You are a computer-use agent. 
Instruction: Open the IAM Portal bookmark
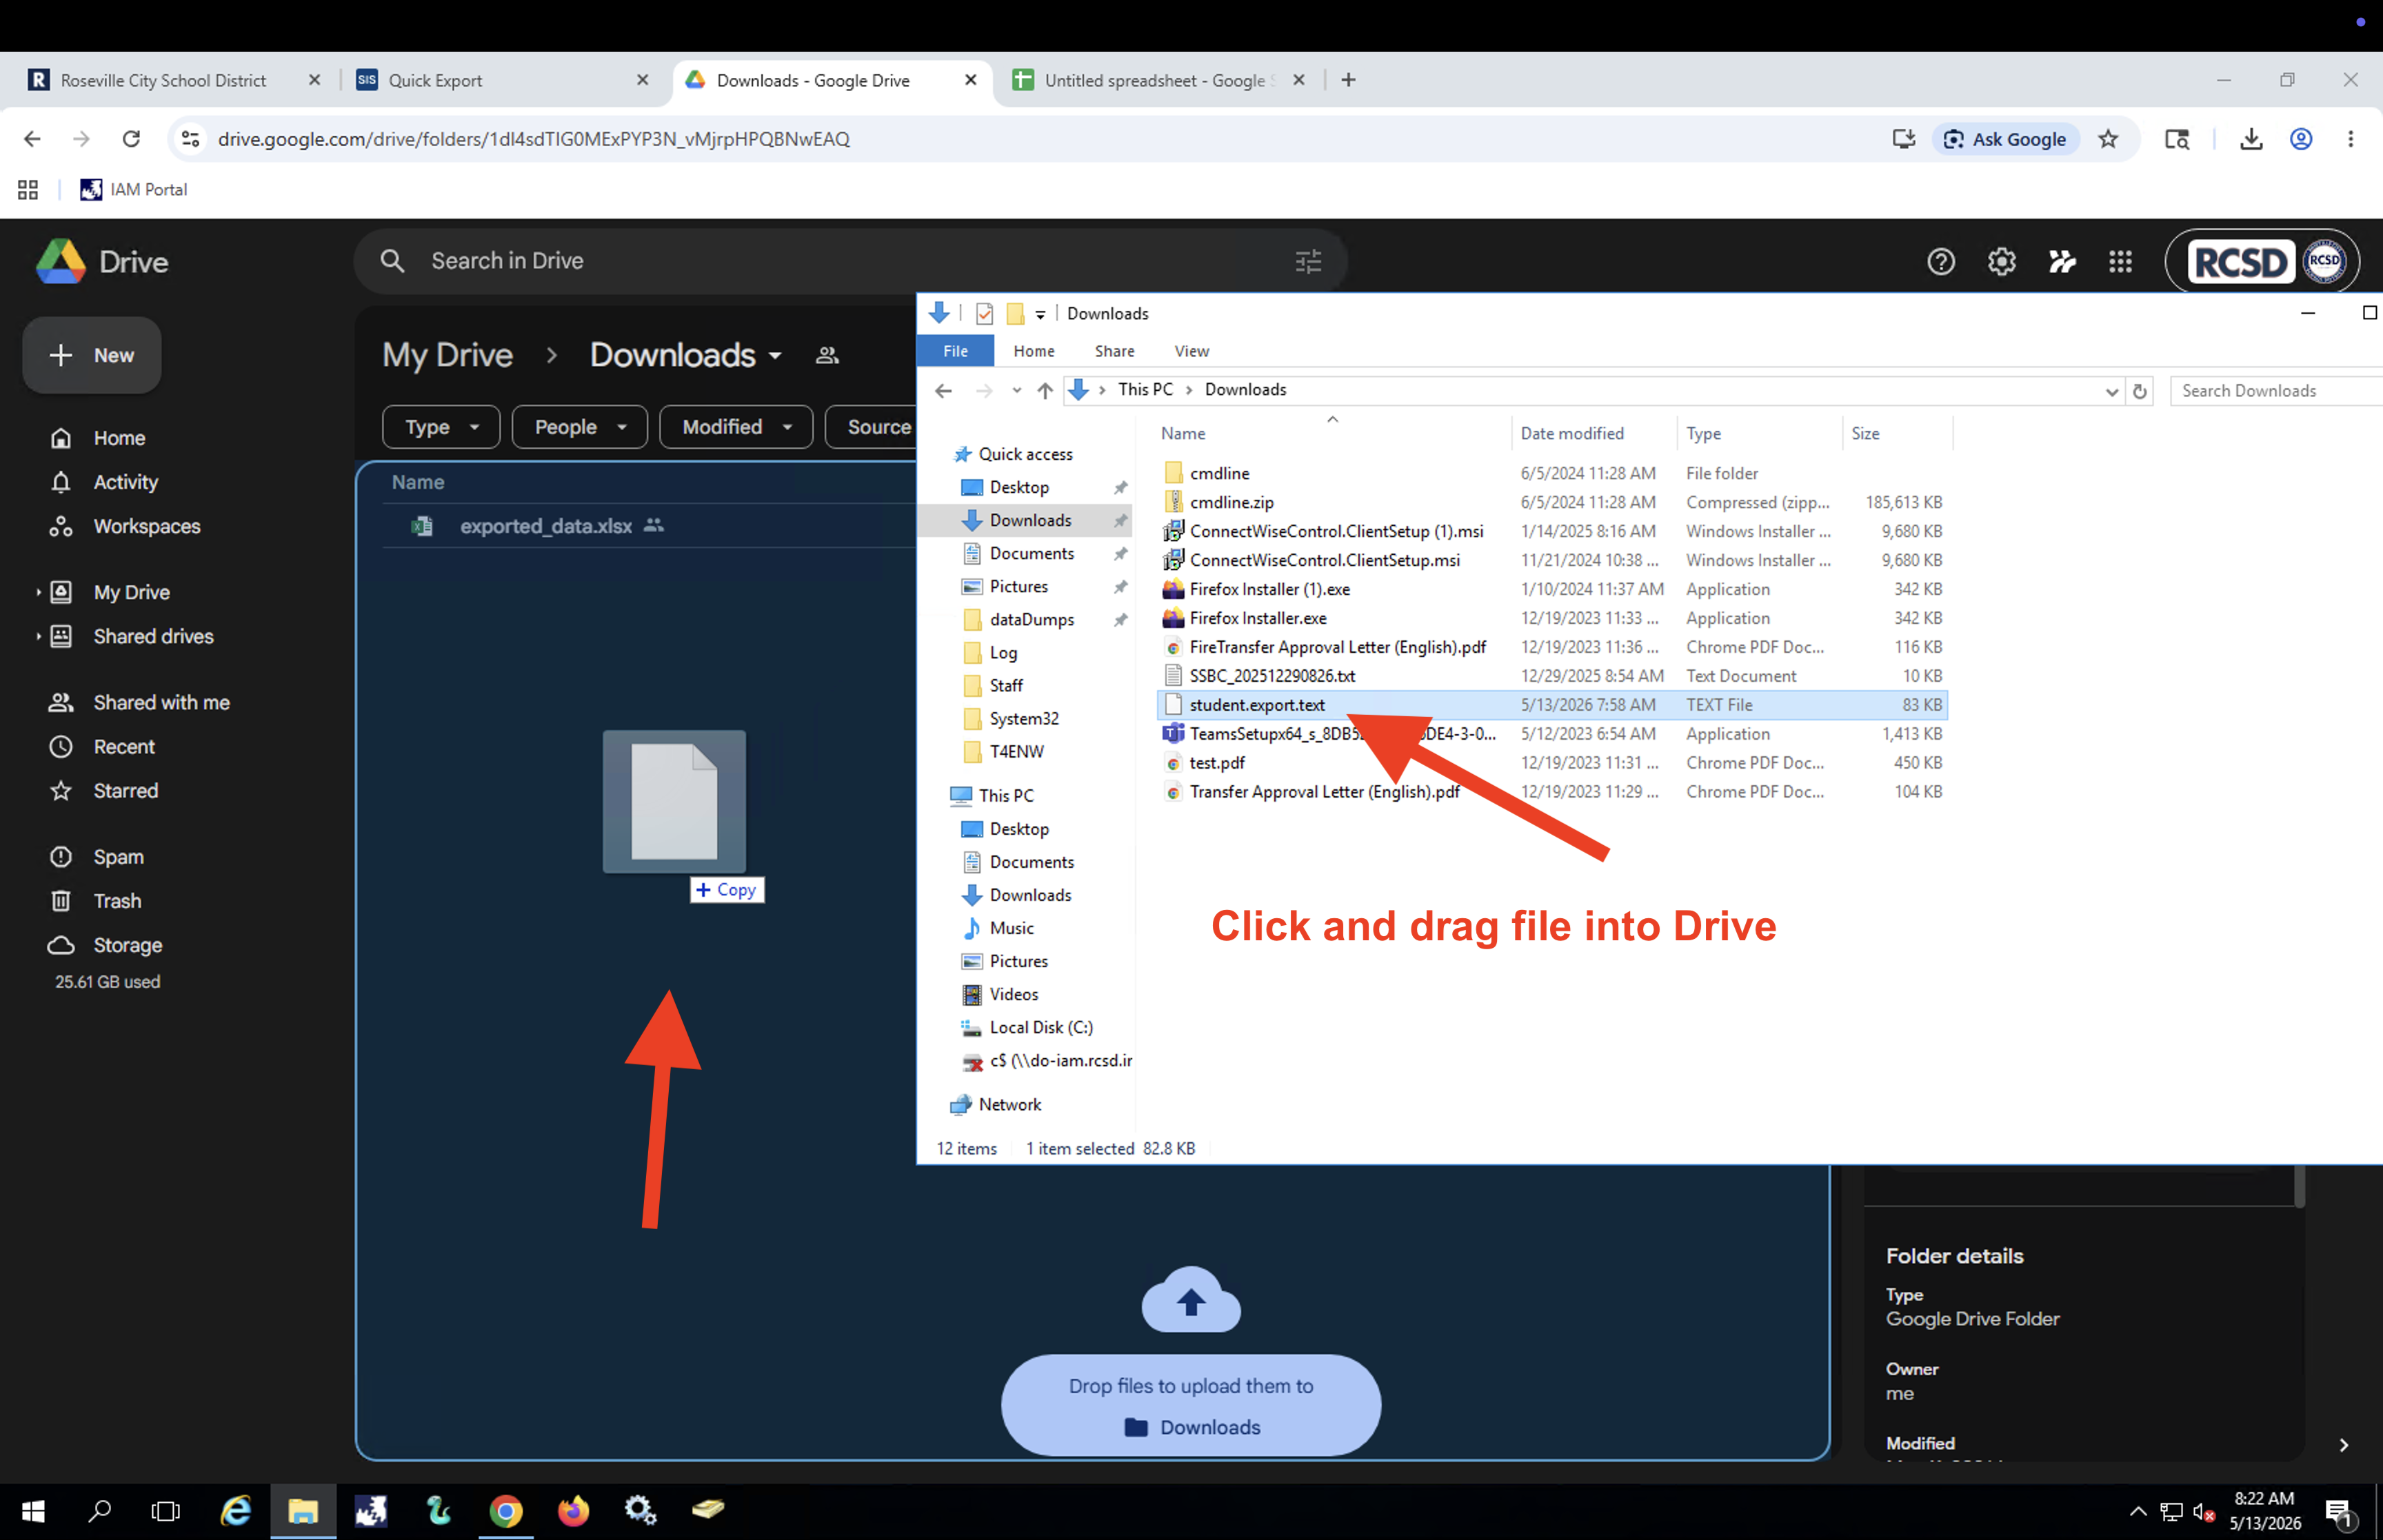click(134, 189)
